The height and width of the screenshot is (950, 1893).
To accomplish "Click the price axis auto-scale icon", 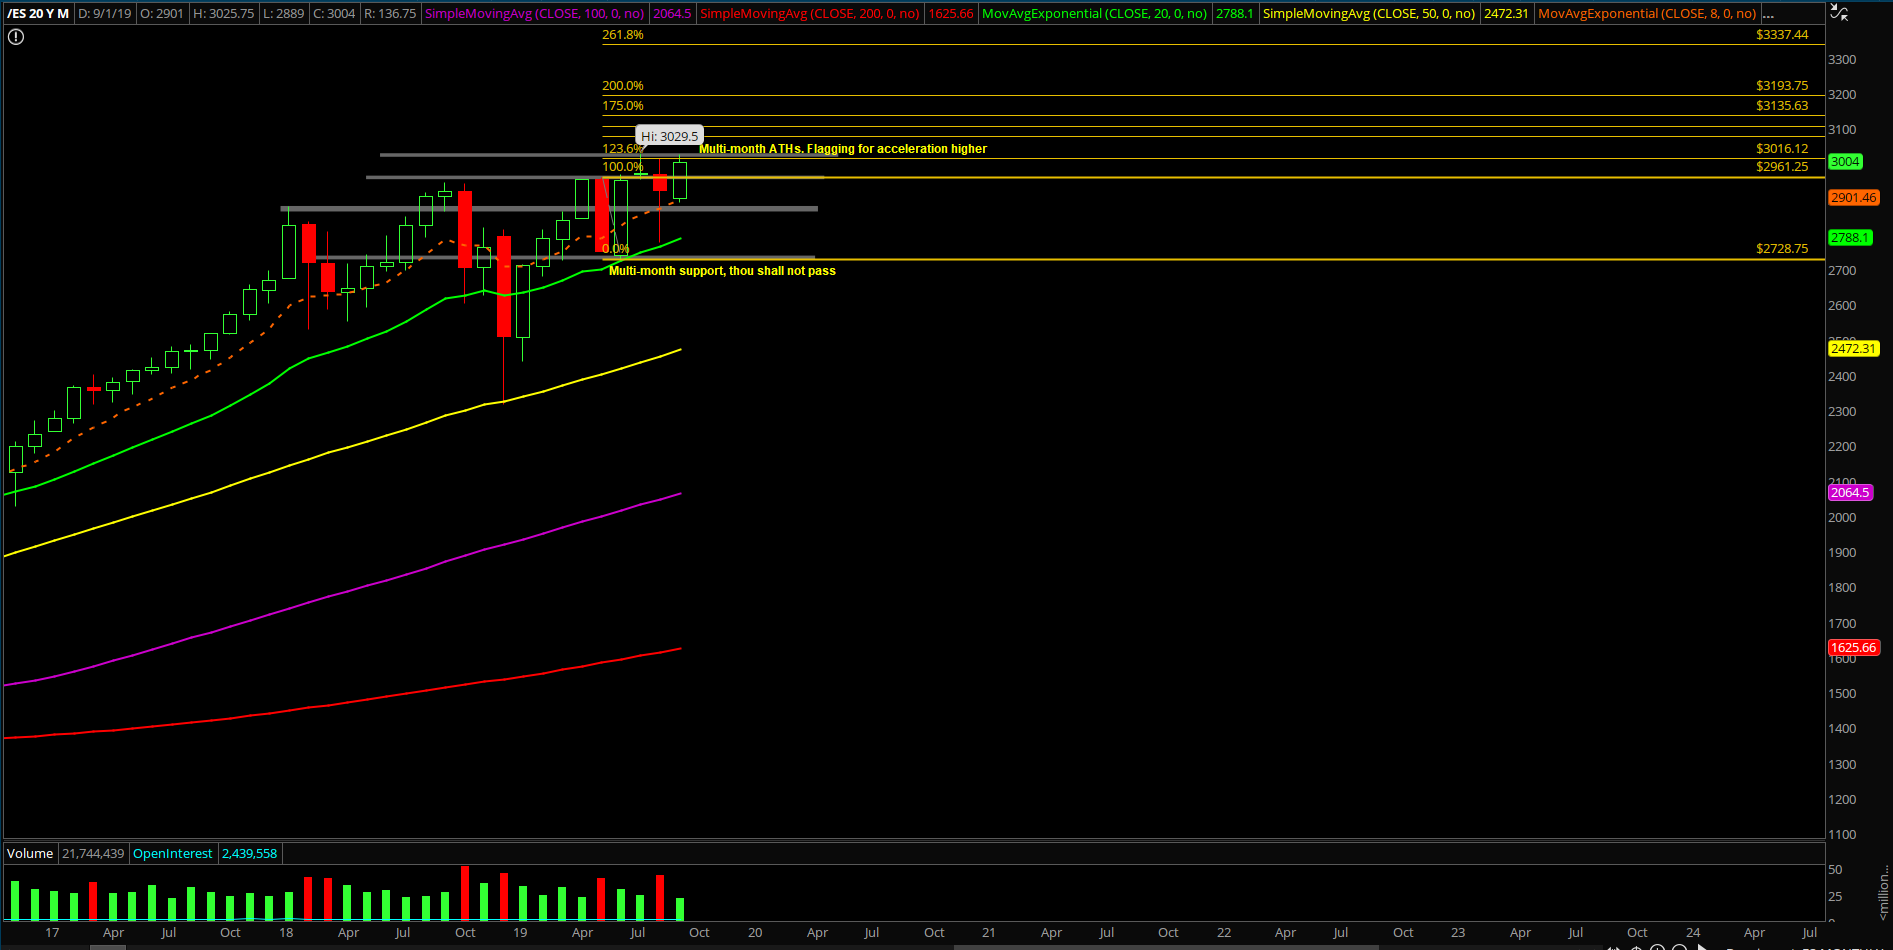I will (x=1839, y=12).
